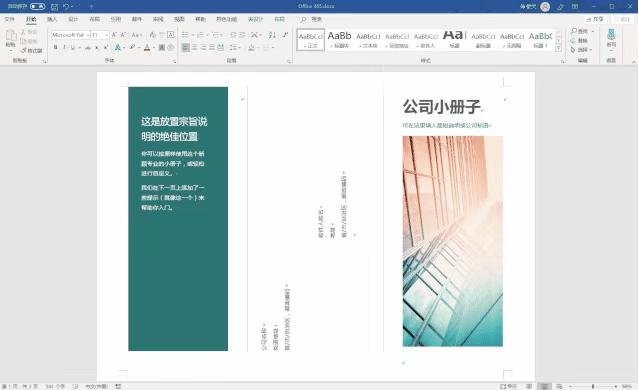The height and width of the screenshot is (391, 639).
Task: Open the Font dialog launcher
Action: pyautogui.click(x=175, y=62)
